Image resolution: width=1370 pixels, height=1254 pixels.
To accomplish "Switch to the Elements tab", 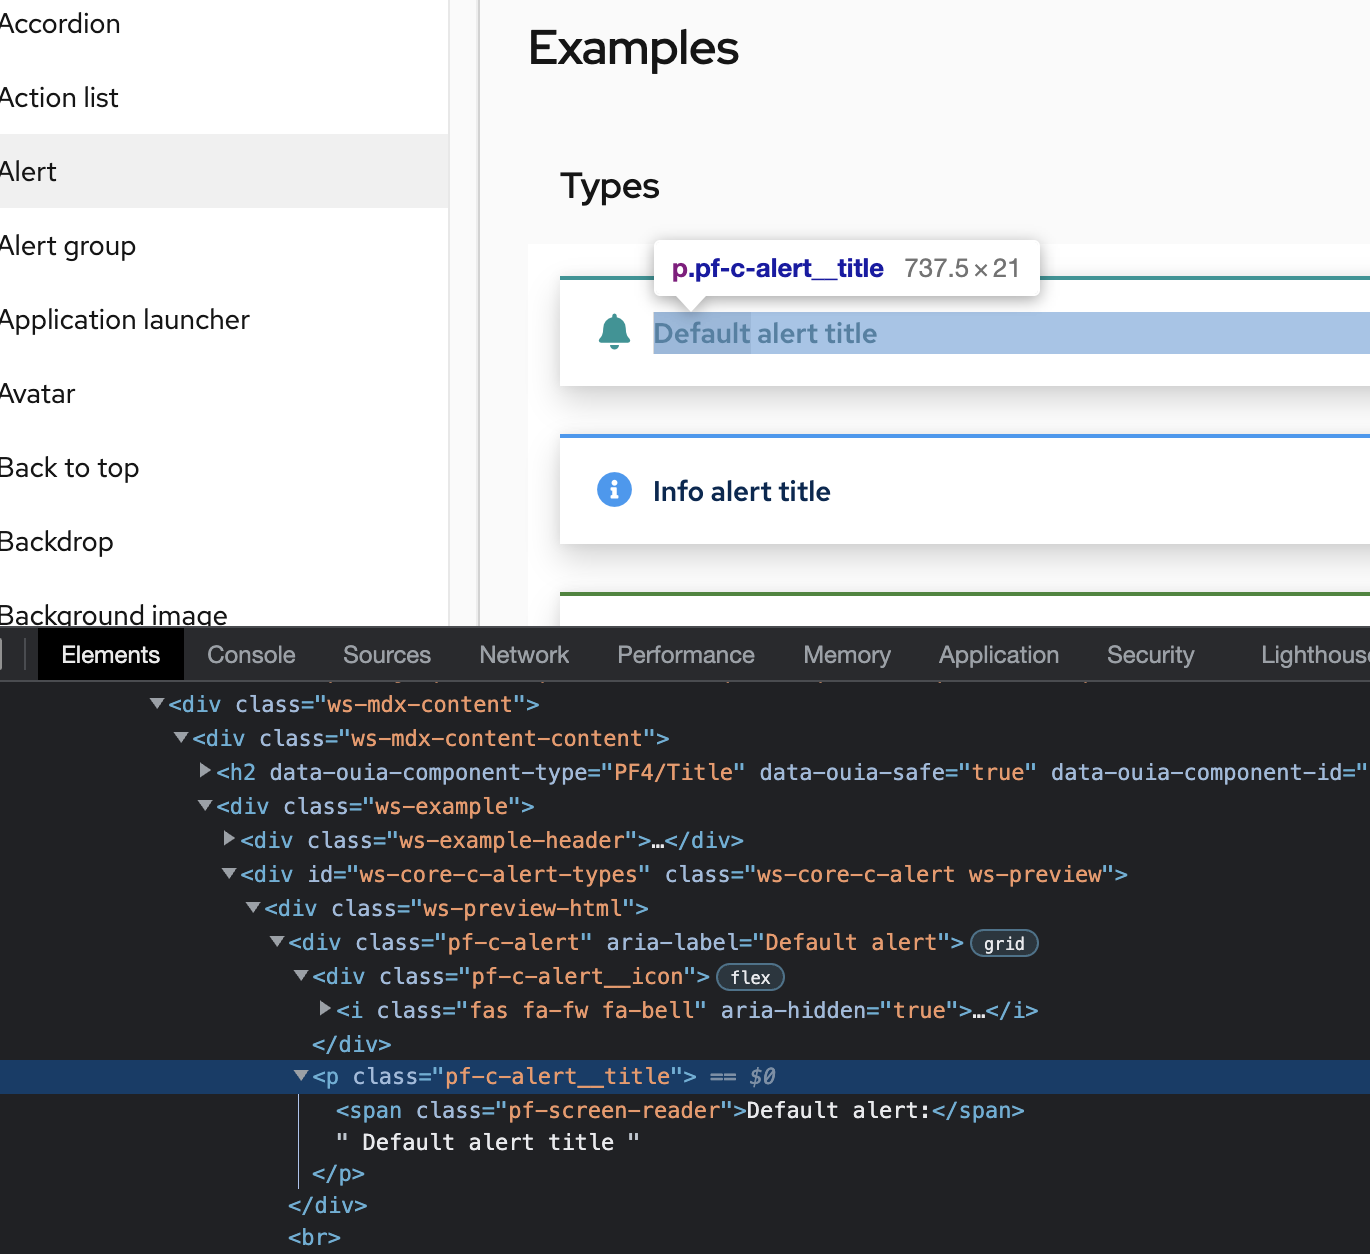I will coord(111,655).
